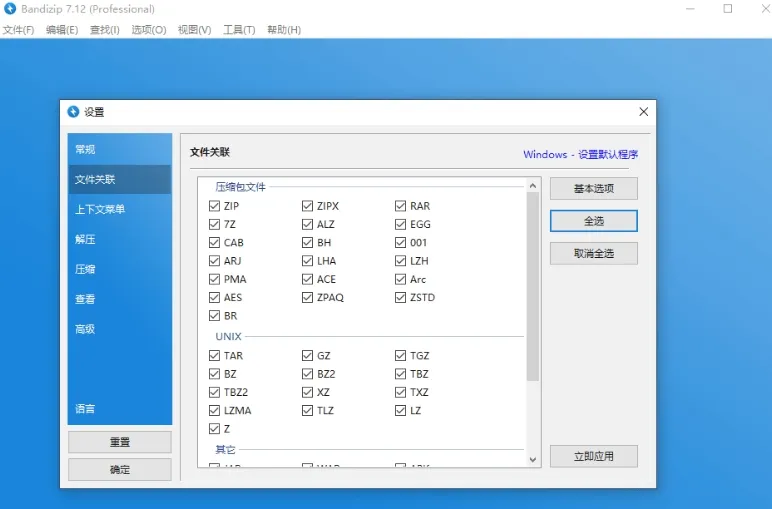772x509 pixels.
Task: Uncheck the TBZ association
Action: click(400, 374)
